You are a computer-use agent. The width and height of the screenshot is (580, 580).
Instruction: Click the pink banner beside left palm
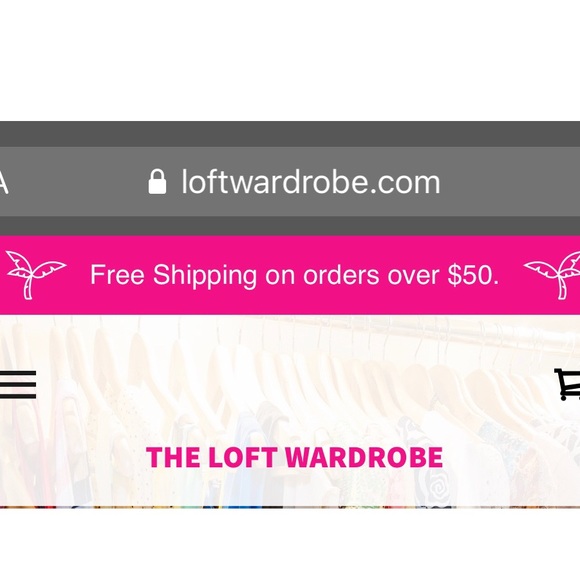(78, 275)
